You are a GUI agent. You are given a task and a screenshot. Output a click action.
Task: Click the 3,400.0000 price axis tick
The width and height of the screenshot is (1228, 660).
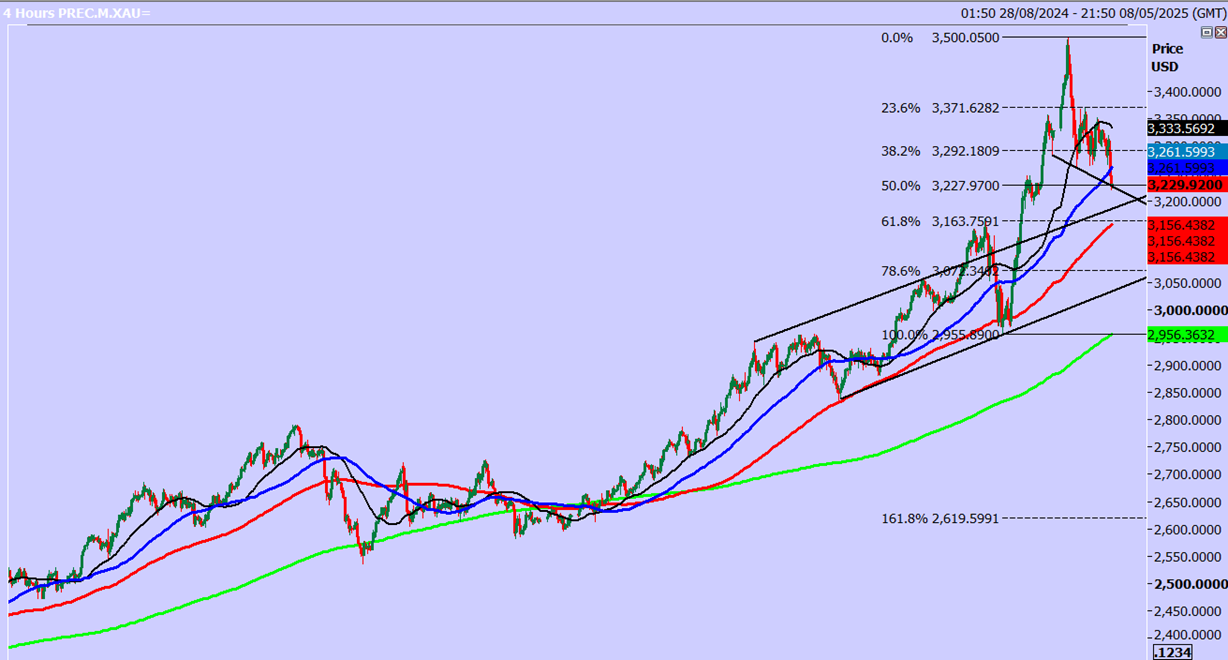[1188, 92]
